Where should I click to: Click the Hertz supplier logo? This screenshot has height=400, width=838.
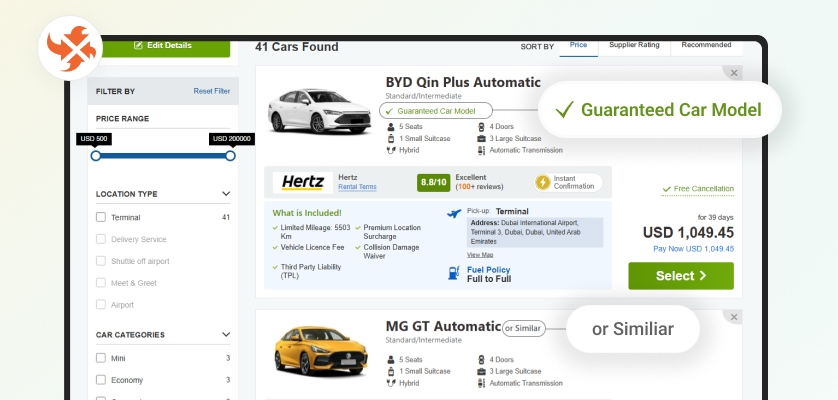click(302, 182)
